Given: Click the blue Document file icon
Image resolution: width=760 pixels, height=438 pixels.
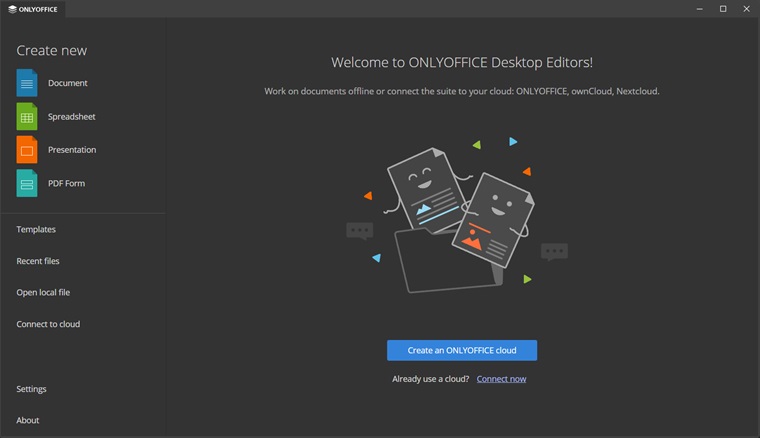Looking at the screenshot, I should tap(27, 83).
